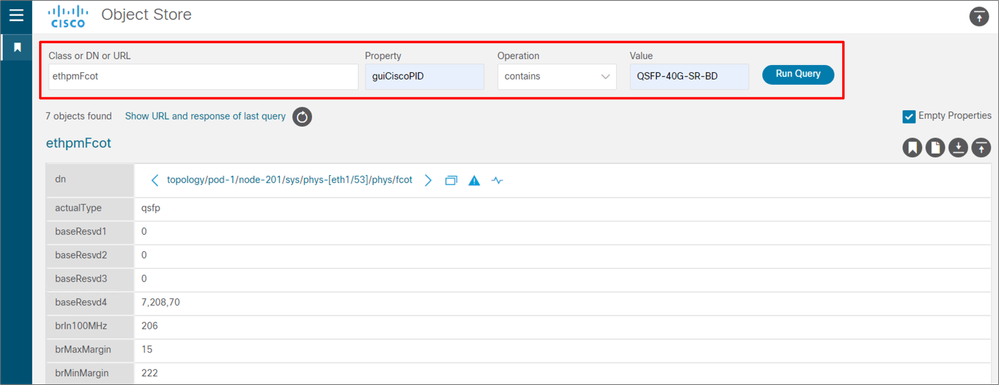Viewport: 999px width, 385px height.
Task: Focus the Value field with QSFP-40G-SR-BD
Action: coord(689,76)
